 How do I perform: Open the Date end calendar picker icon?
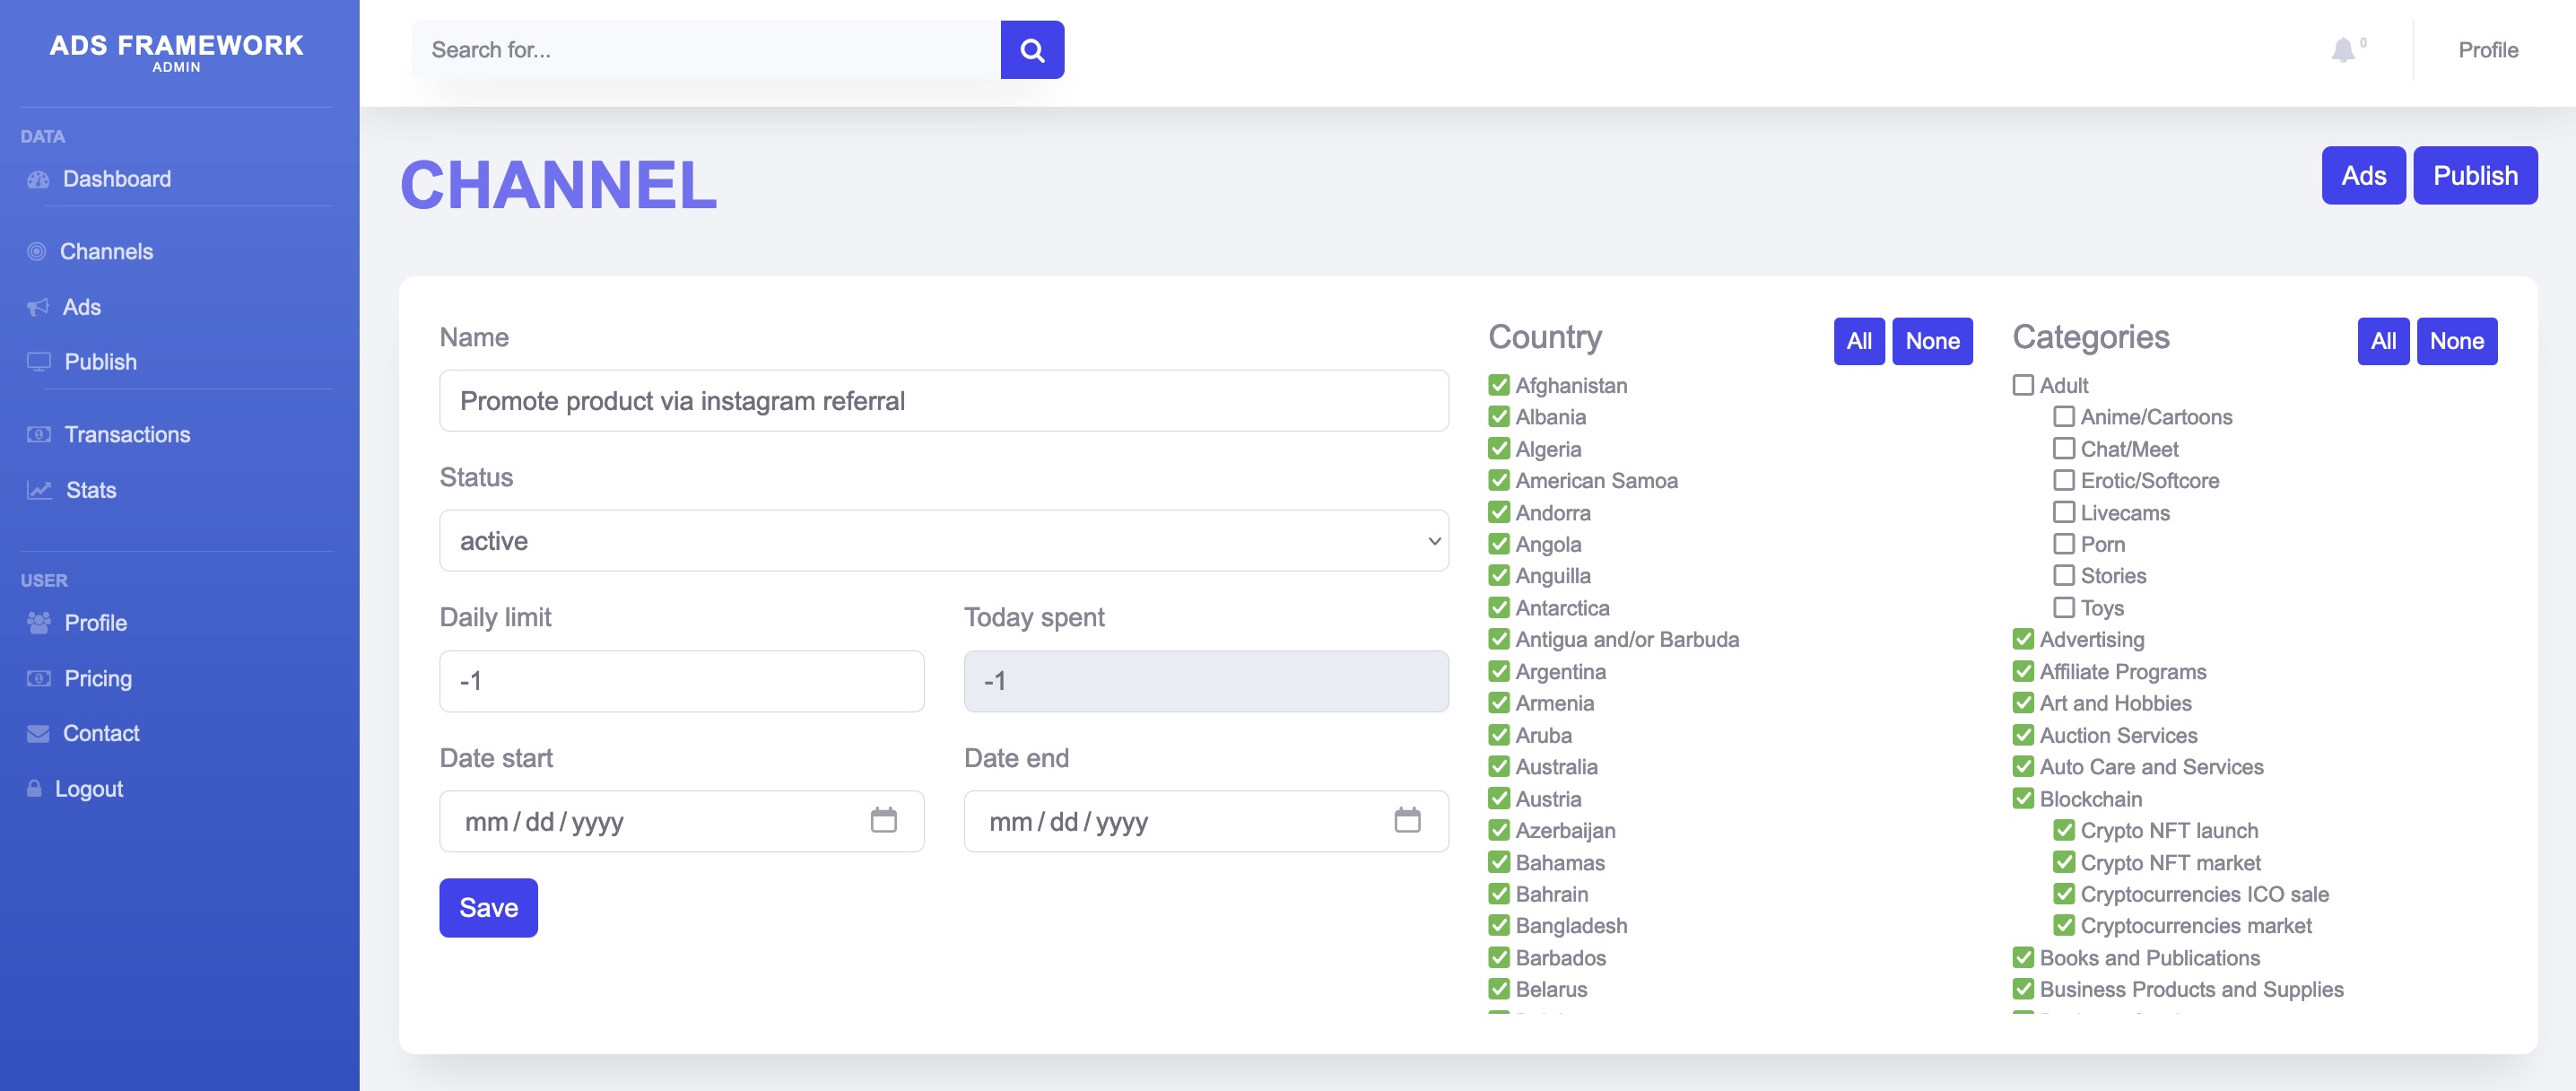[1407, 821]
